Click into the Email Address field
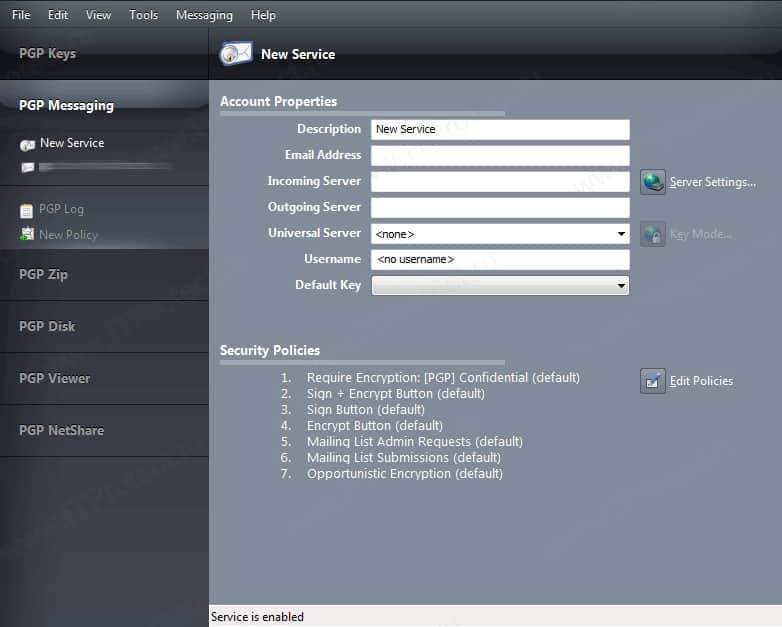 [x=500, y=155]
